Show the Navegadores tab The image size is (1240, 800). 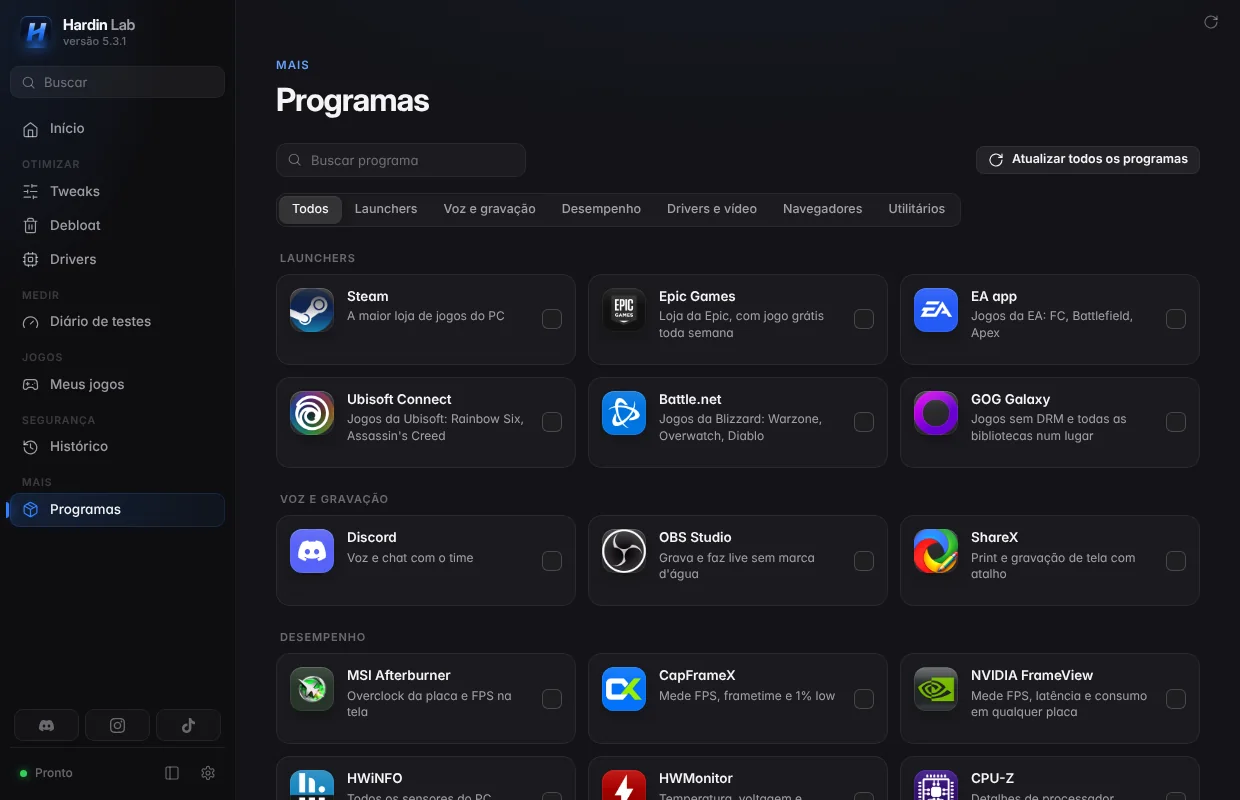pyautogui.click(x=822, y=209)
